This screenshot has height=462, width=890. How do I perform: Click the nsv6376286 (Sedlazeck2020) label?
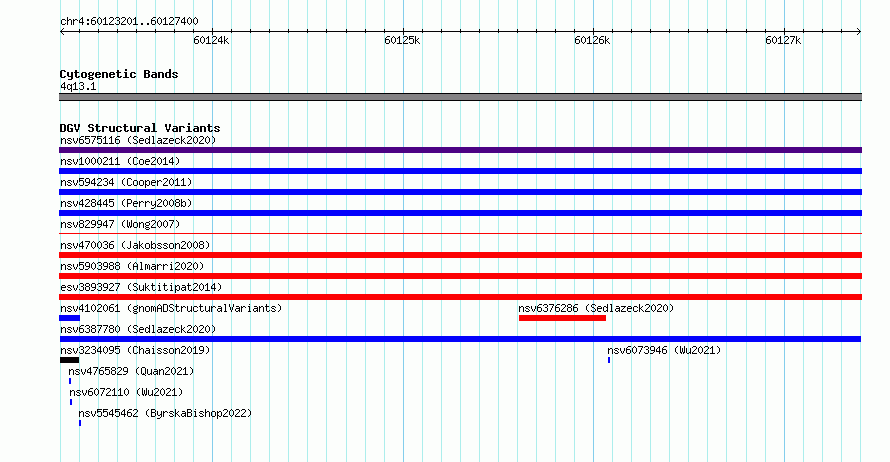[x=596, y=308]
